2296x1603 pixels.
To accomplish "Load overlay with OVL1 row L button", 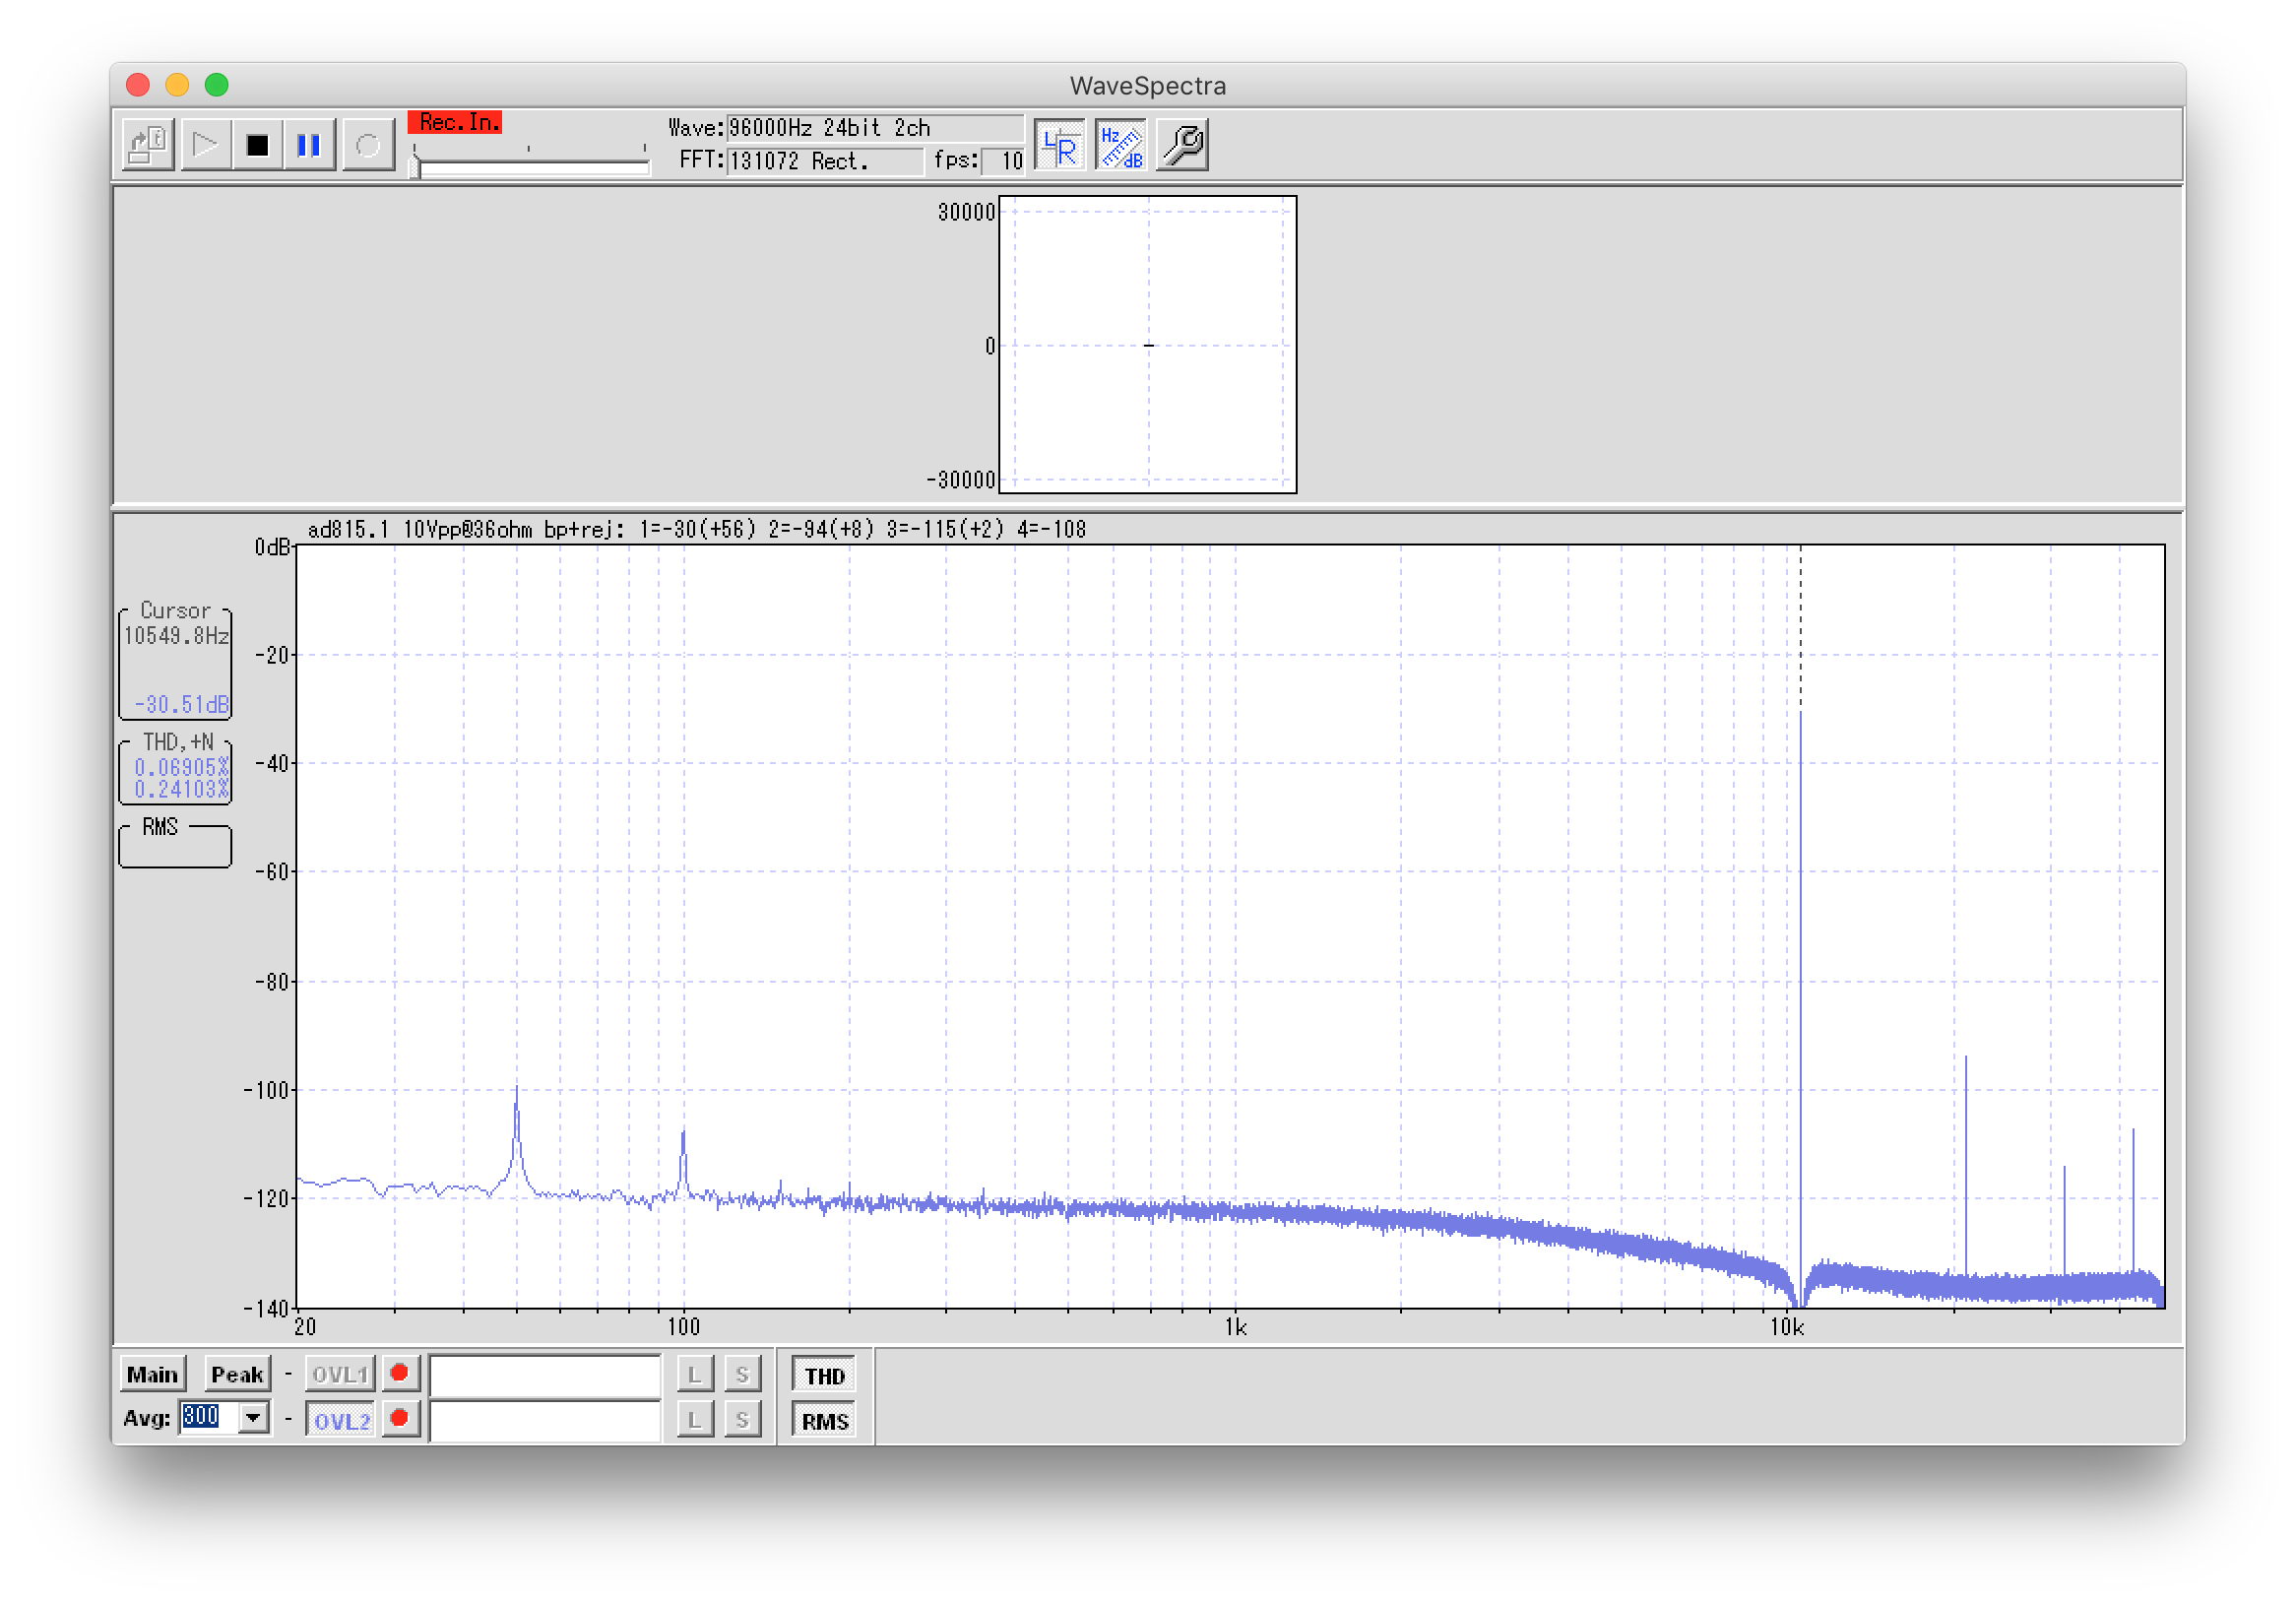I will coord(695,1375).
